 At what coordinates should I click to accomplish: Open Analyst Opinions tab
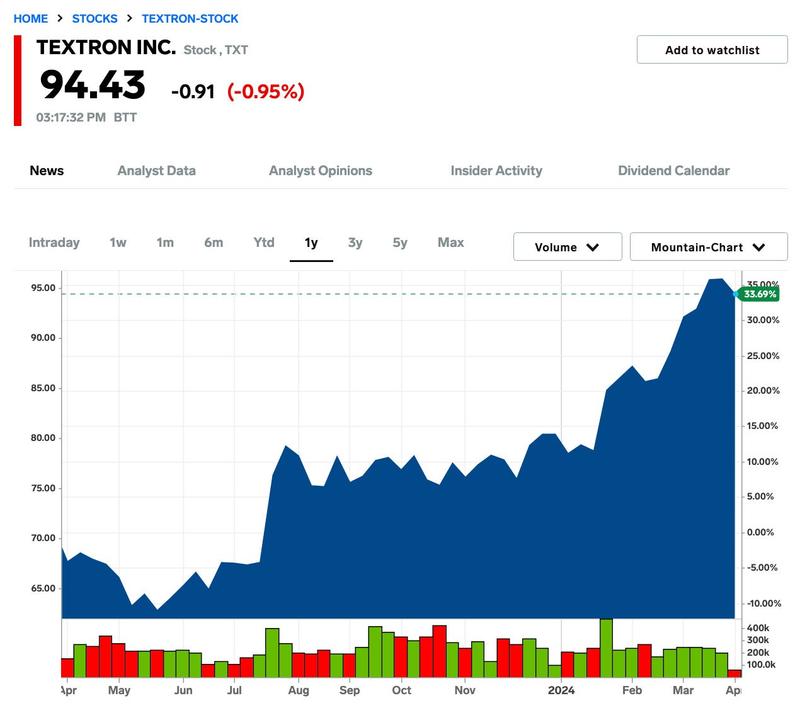(320, 170)
